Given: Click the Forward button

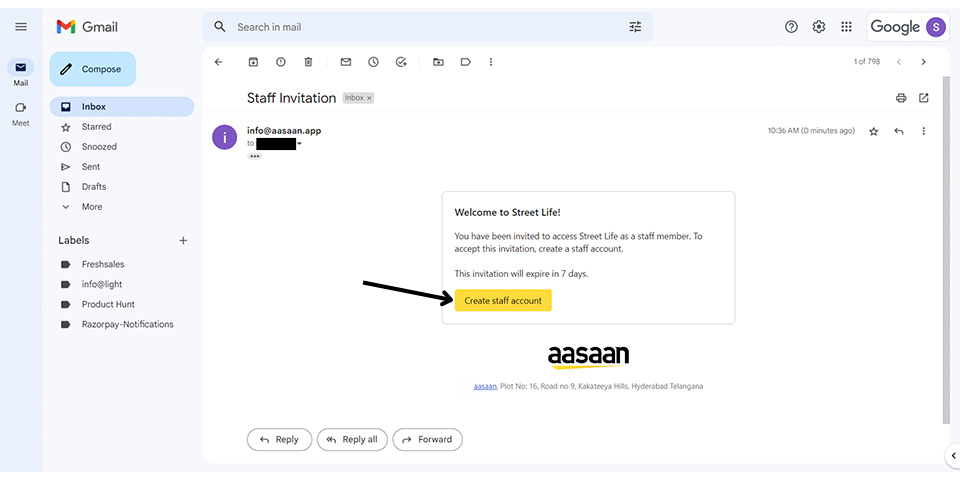Looking at the screenshot, I should point(427,440).
